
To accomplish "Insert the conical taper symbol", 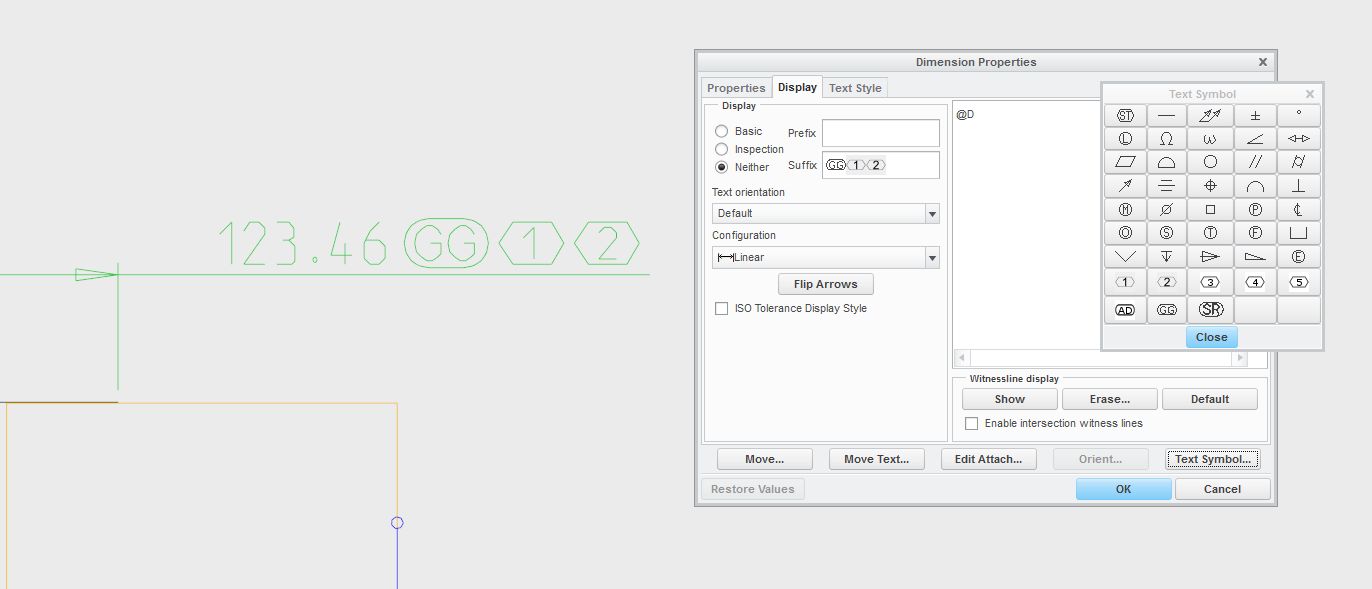I will (x=1211, y=257).
